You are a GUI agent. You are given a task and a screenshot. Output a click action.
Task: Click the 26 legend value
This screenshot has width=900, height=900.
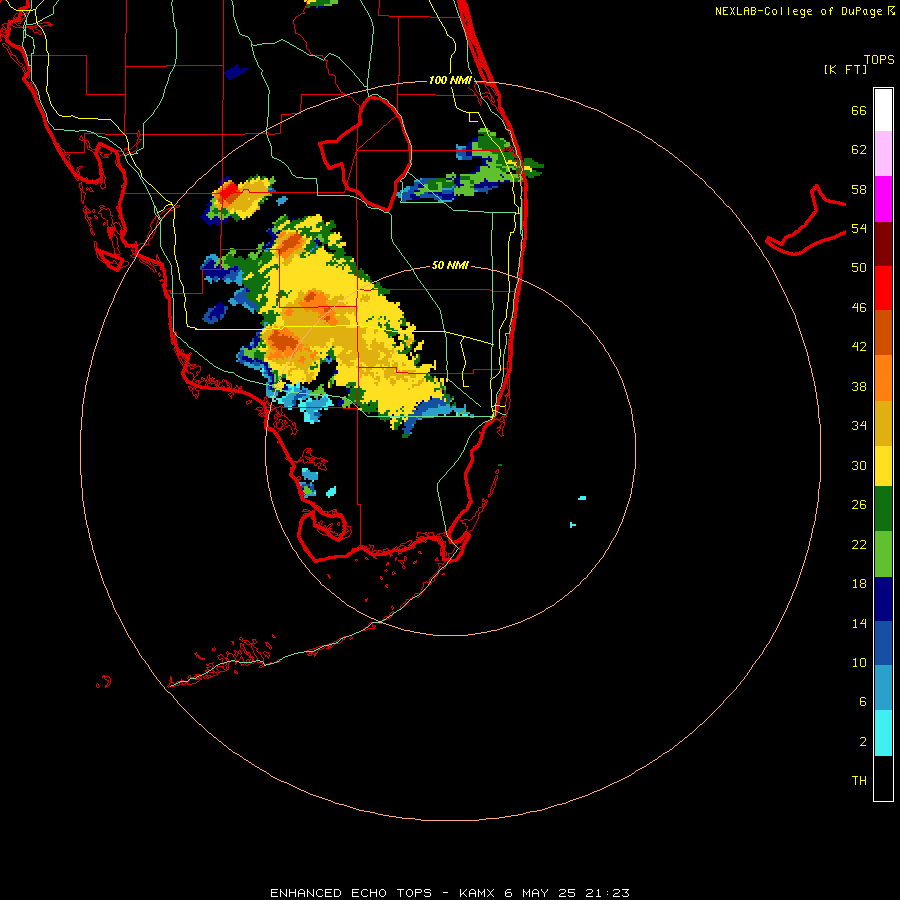pos(859,505)
